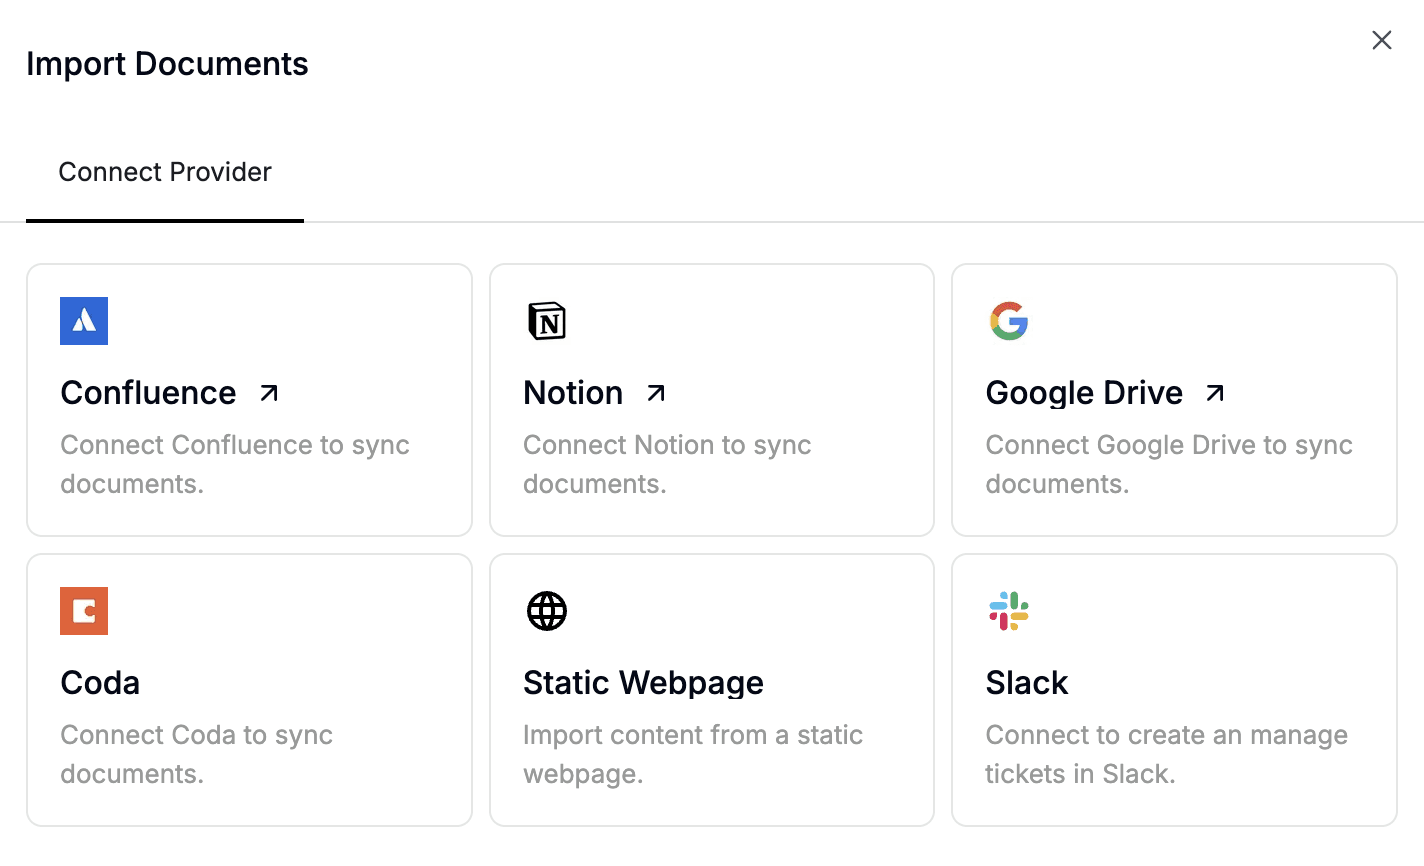Click 'Import content from a static webpage.' text
Image resolution: width=1424 pixels, height=866 pixels.
[693, 754]
